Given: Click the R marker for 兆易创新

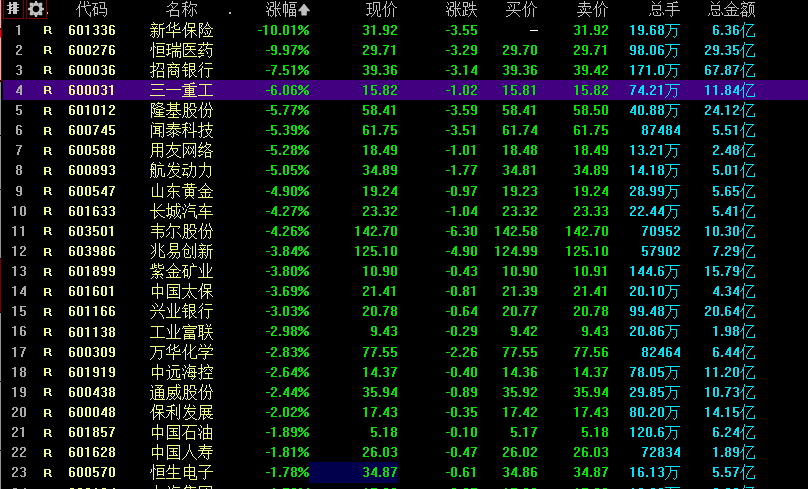Looking at the screenshot, I should (48, 252).
